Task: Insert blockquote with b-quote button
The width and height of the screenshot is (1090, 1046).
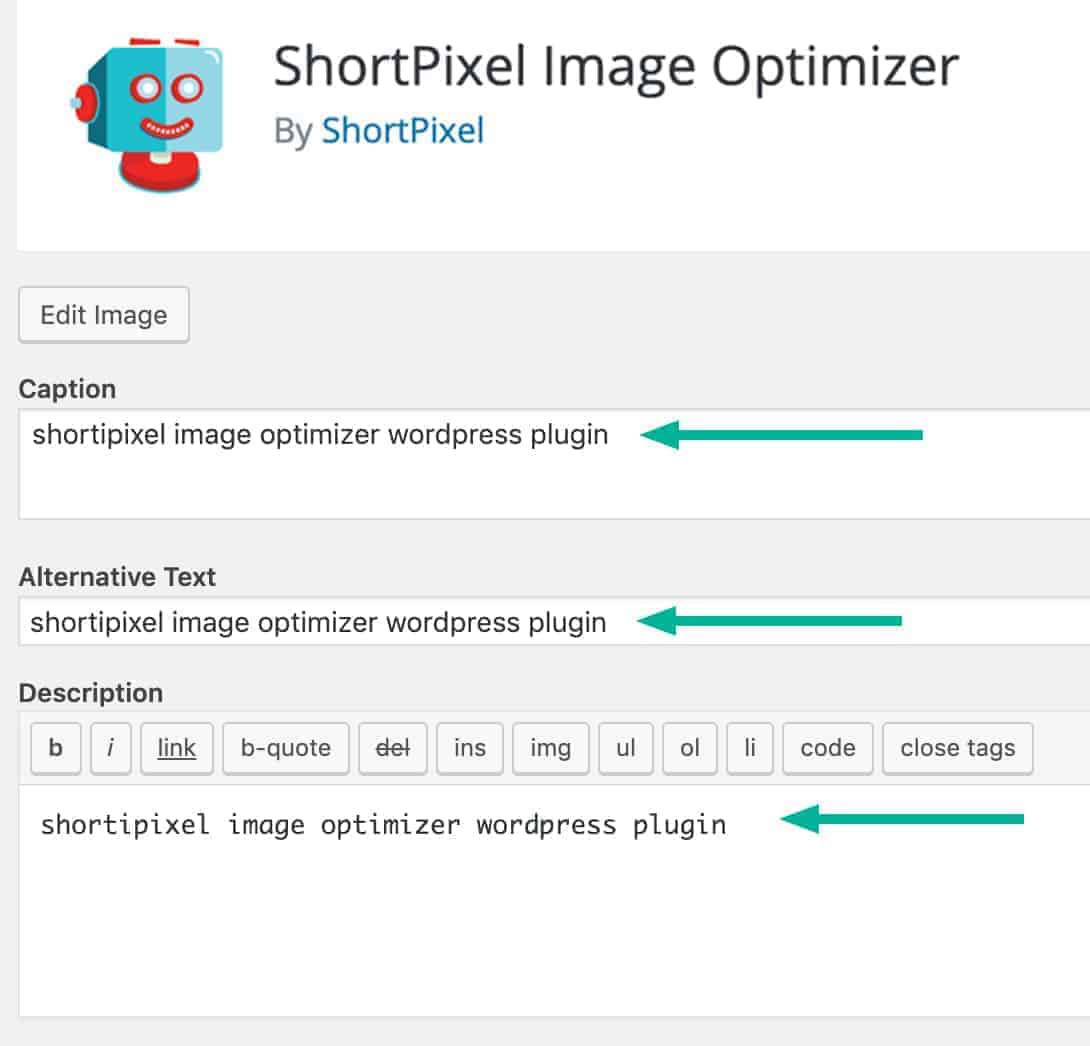Action: (x=286, y=749)
